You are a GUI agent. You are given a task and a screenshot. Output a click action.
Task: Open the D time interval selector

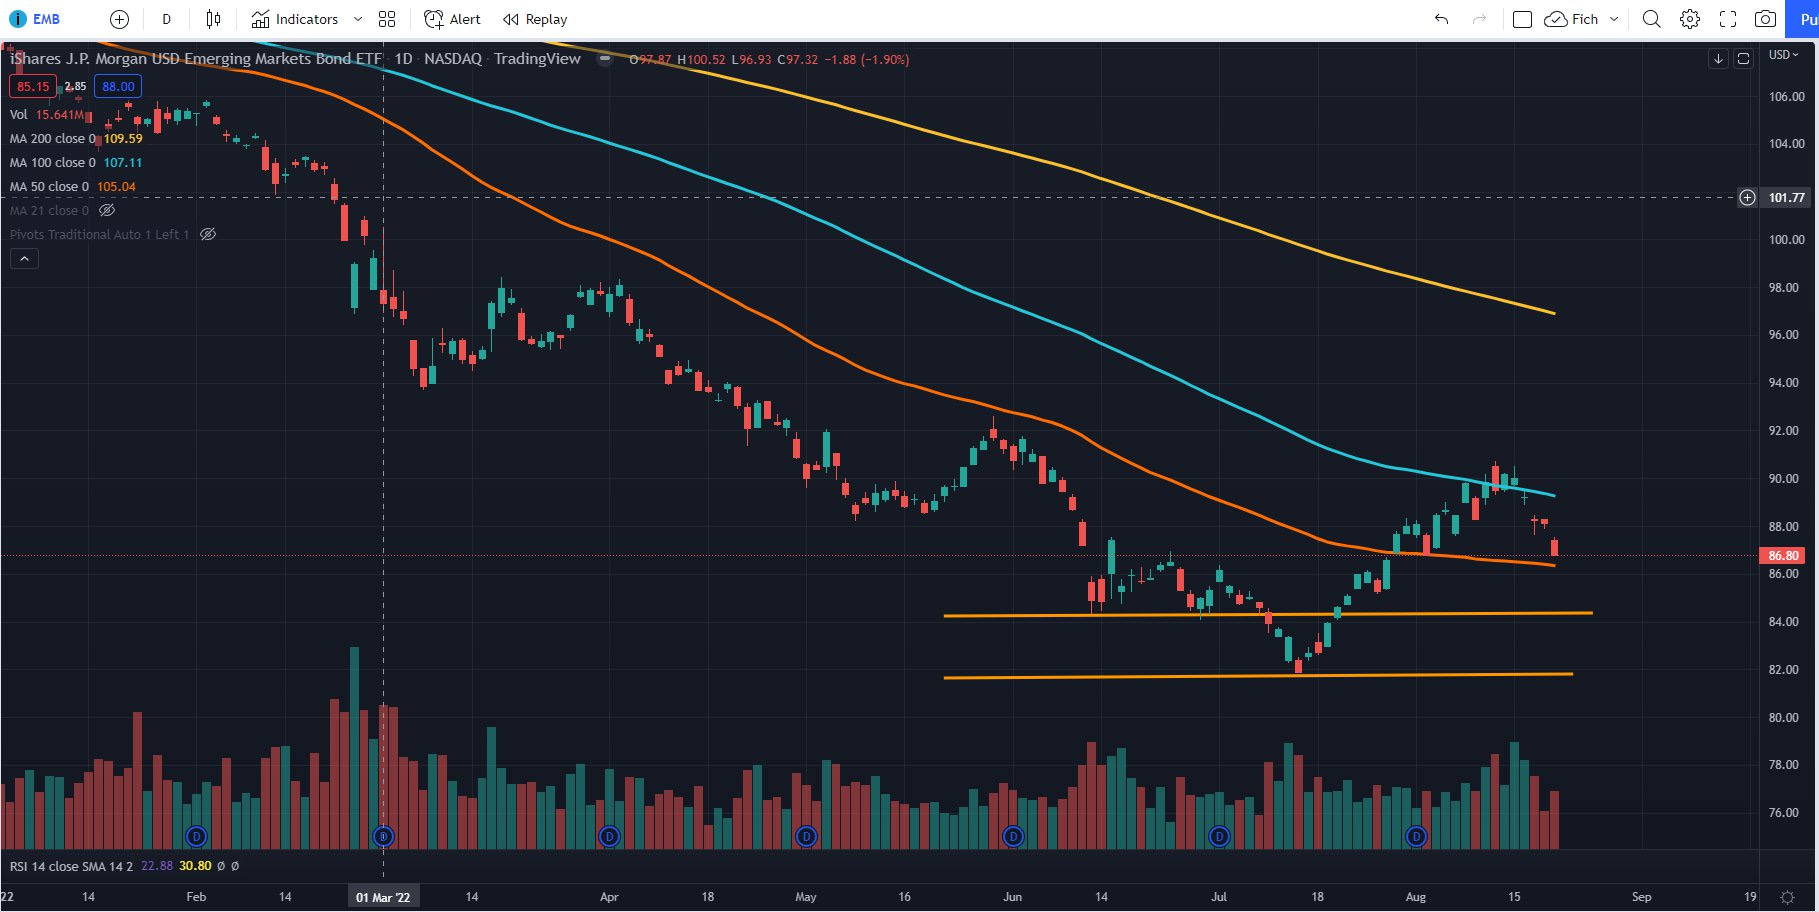tap(166, 19)
